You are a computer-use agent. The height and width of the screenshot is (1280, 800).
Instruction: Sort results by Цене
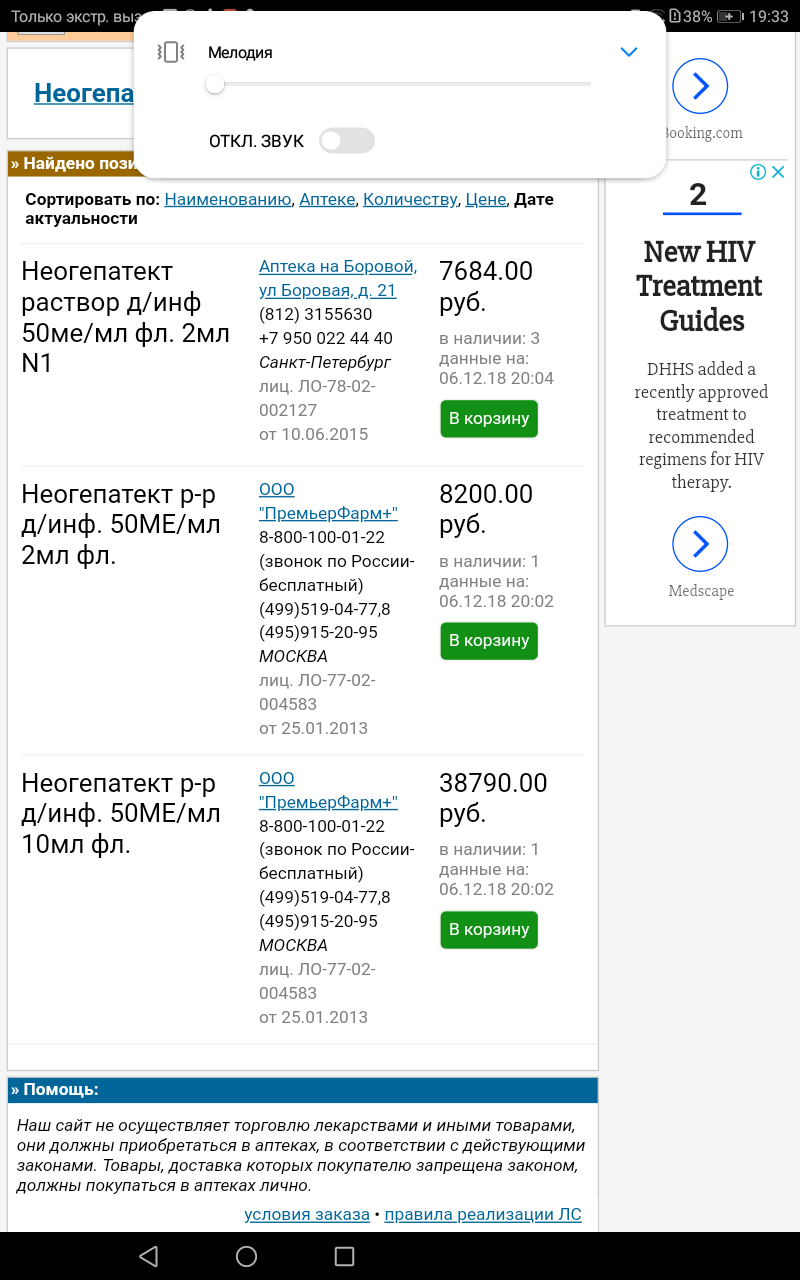485,199
